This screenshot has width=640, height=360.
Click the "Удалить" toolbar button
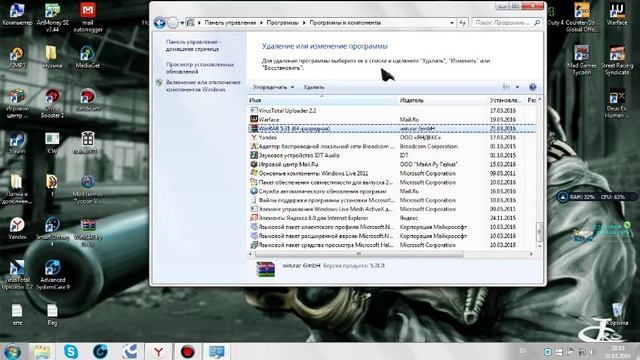(313, 87)
